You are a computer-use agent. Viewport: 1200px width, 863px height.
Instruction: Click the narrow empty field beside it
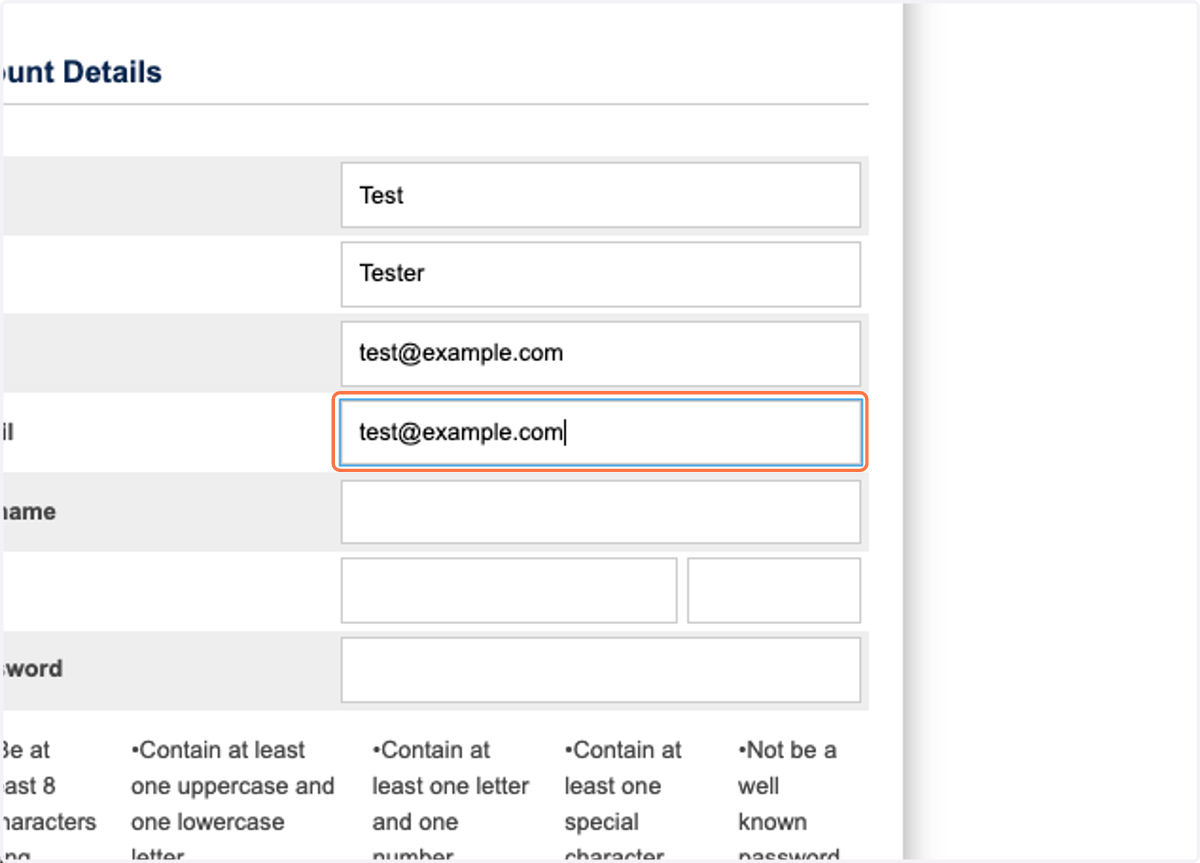point(774,590)
